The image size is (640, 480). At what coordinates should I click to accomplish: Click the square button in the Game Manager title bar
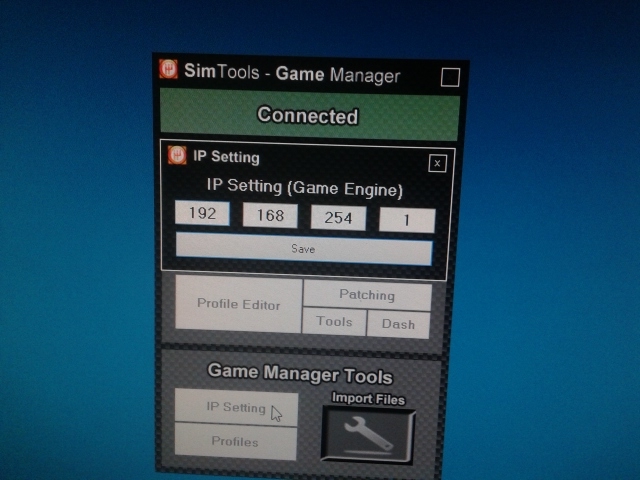tap(450, 77)
